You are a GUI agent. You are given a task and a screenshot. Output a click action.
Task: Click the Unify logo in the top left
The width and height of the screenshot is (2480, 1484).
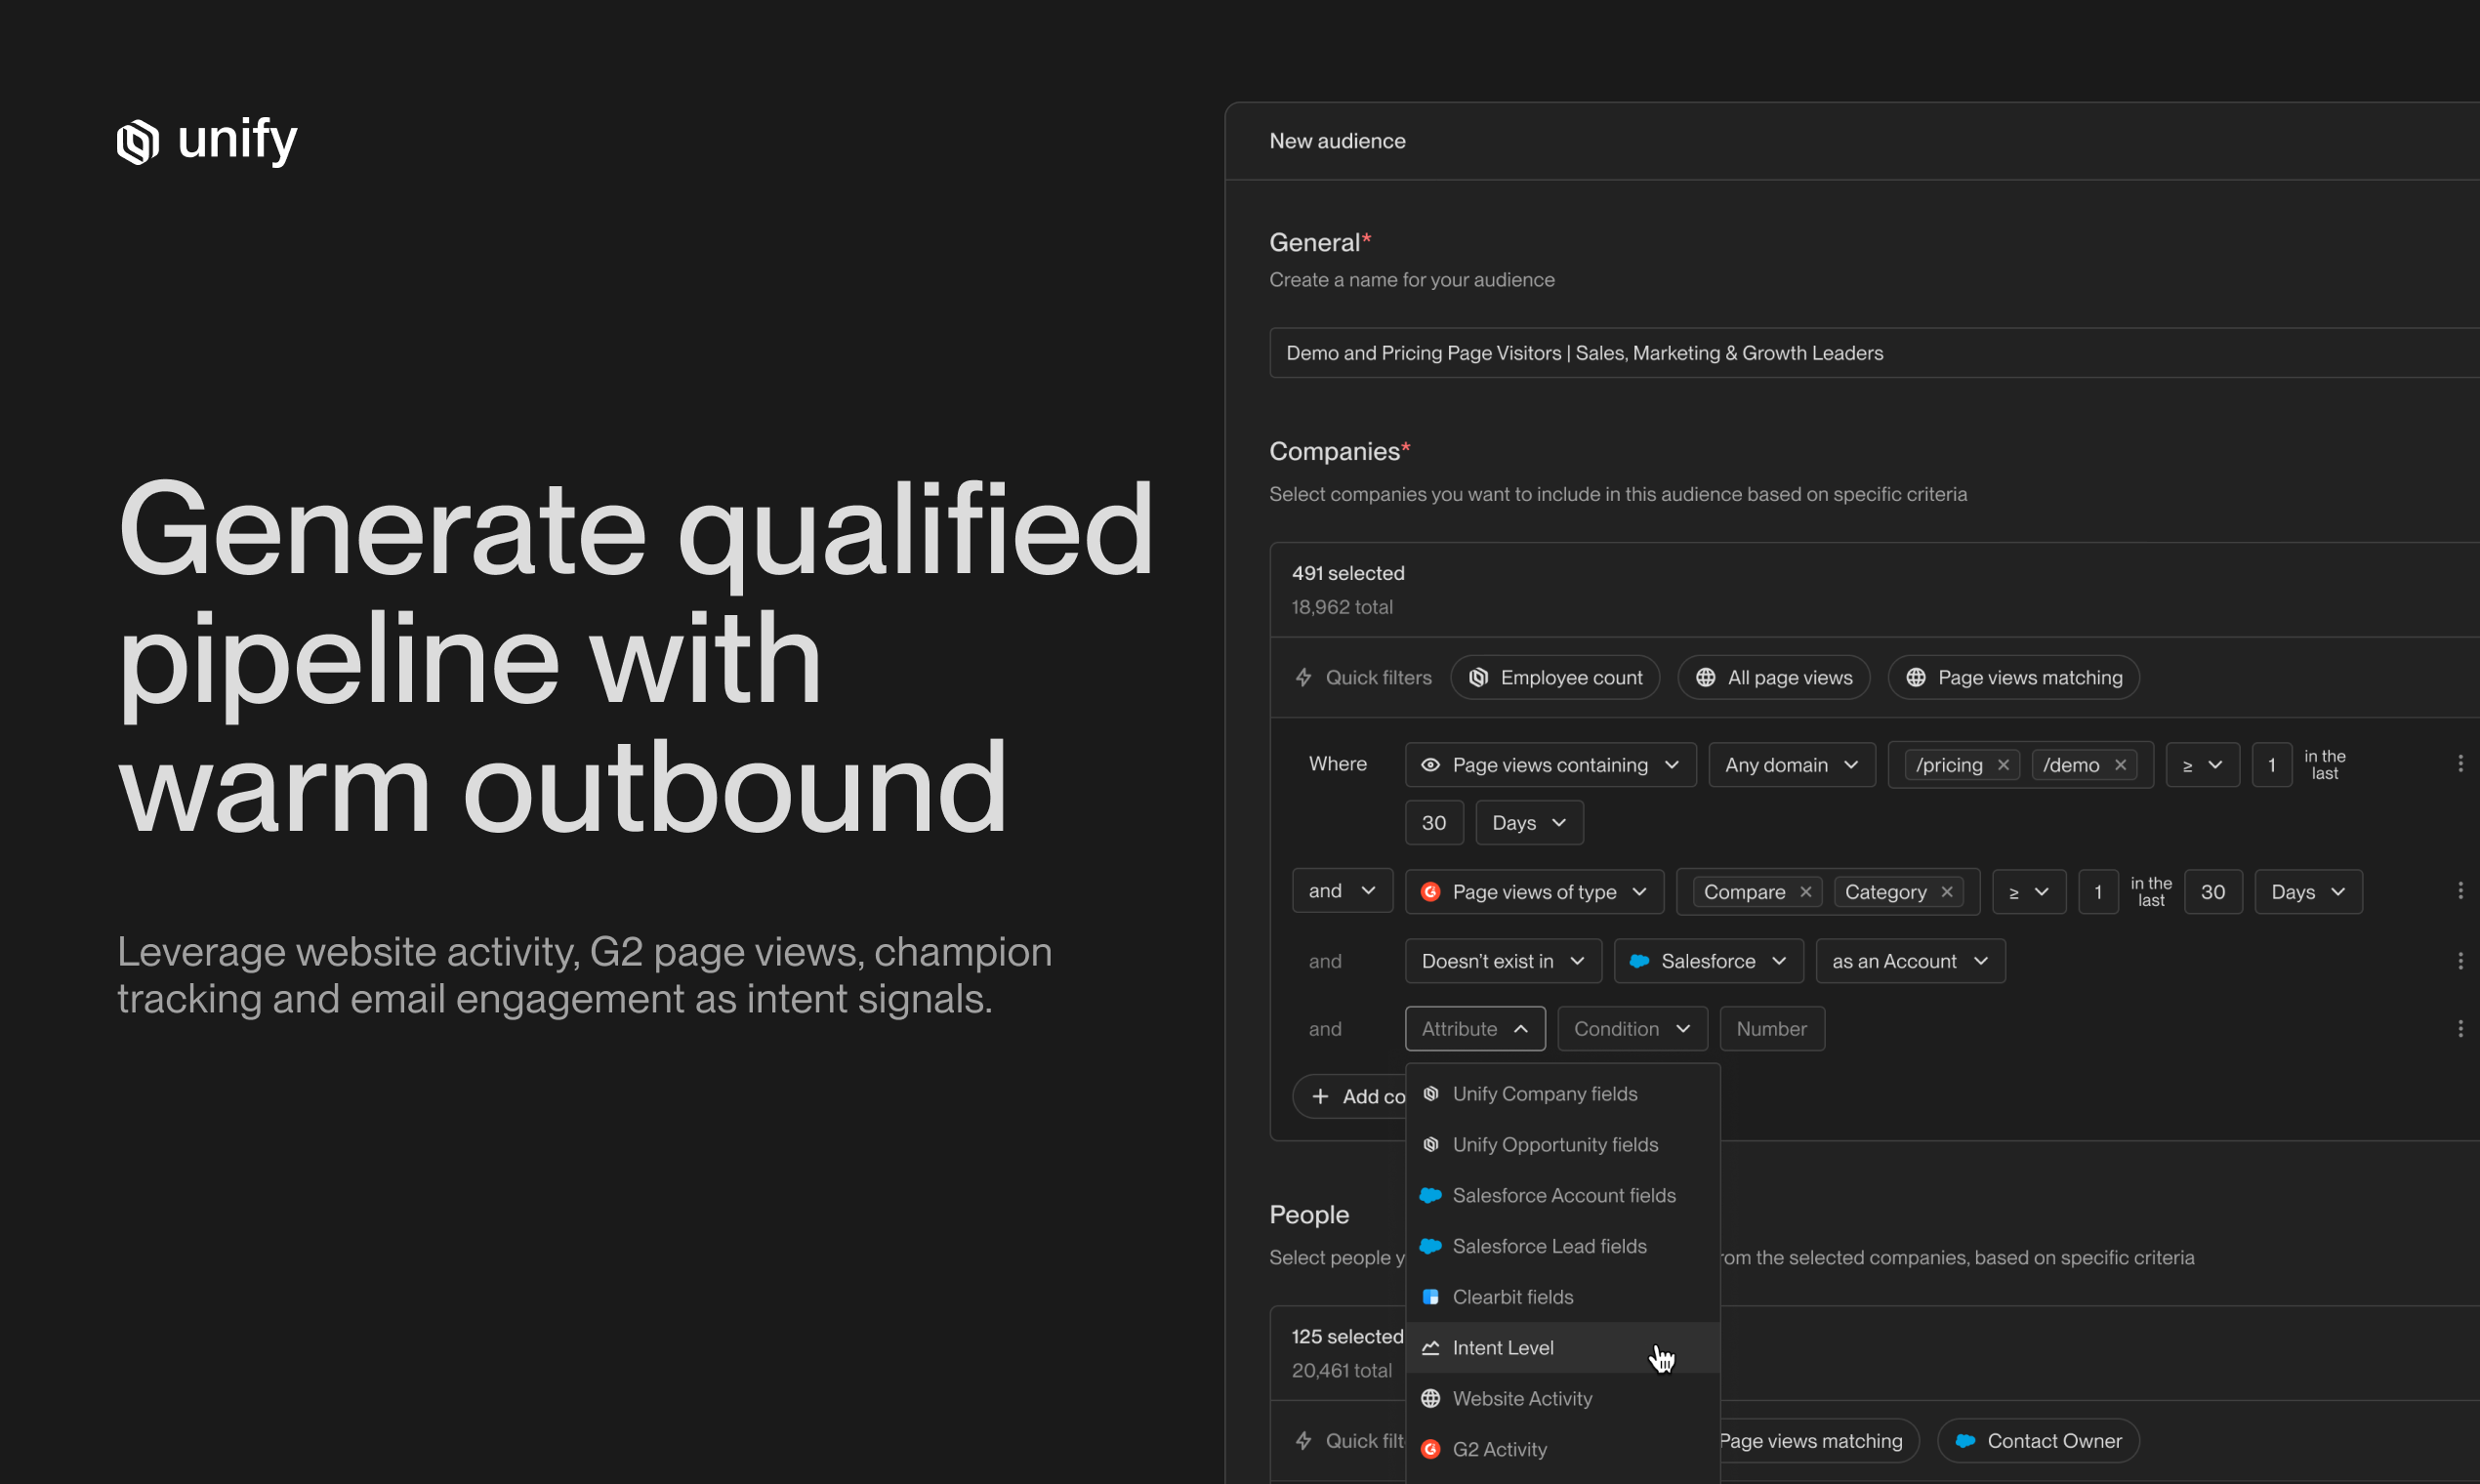point(205,141)
